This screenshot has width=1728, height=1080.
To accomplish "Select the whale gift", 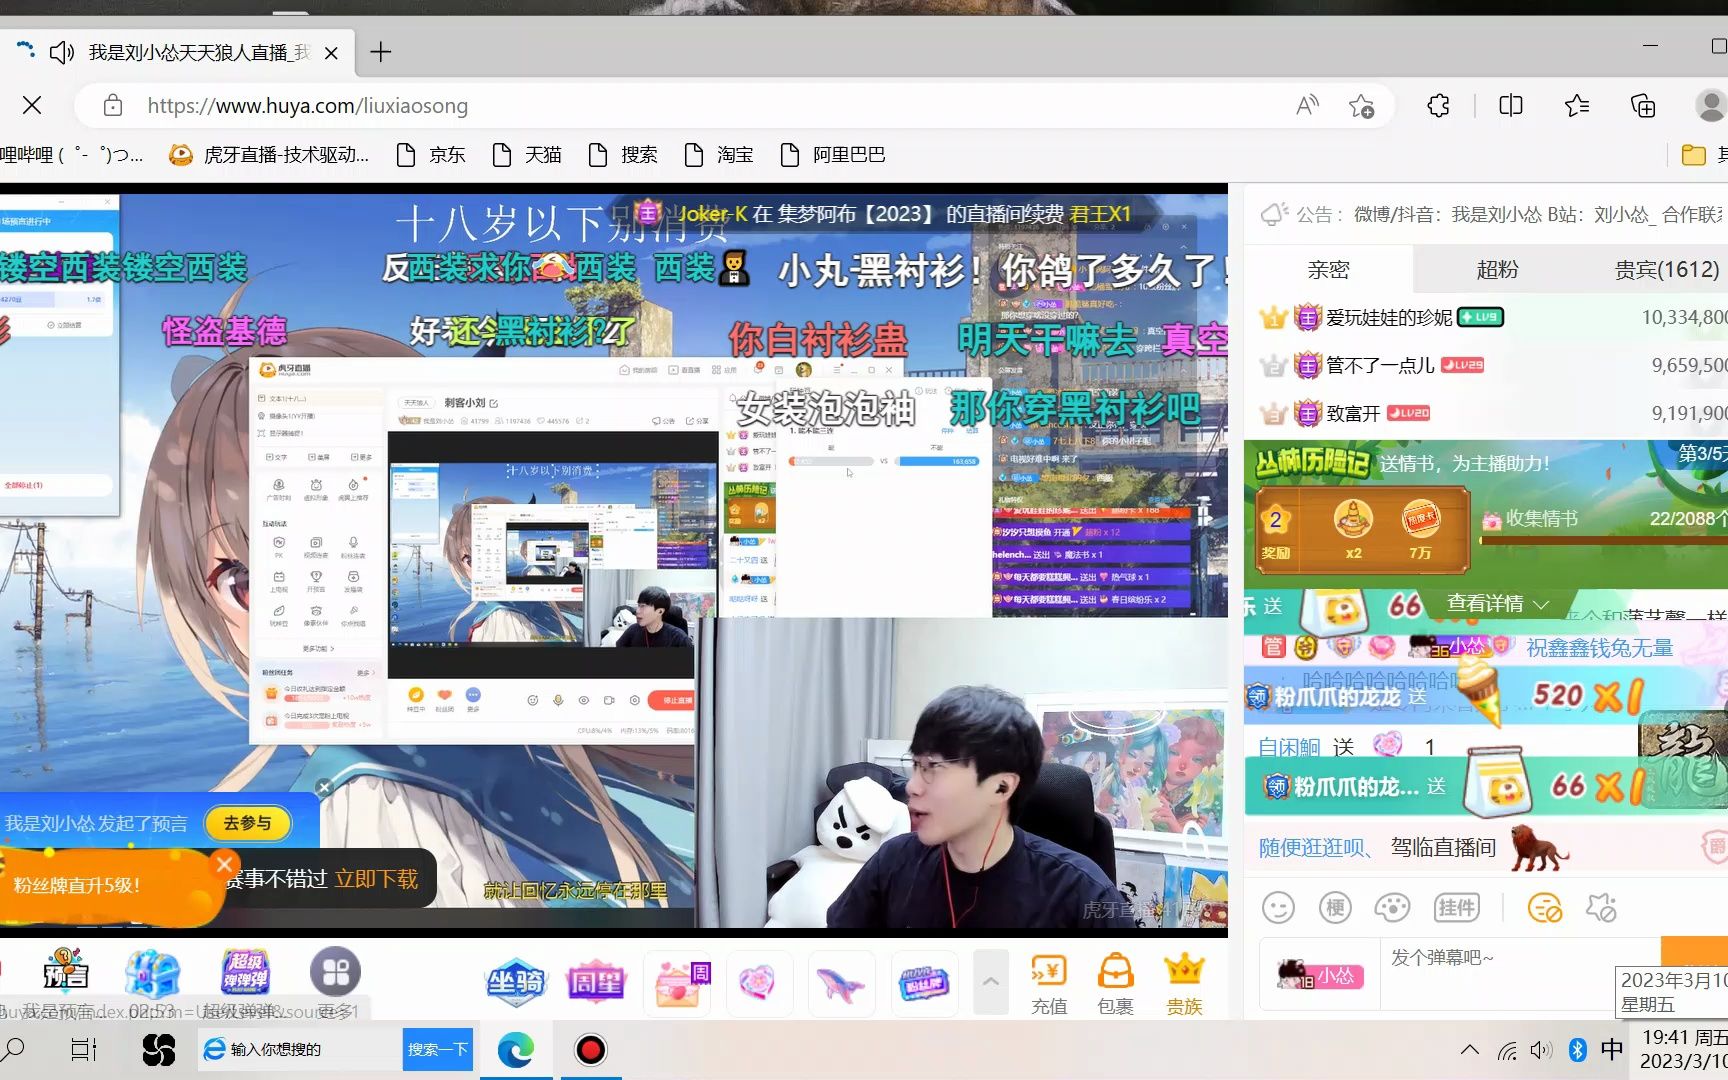I will coord(840,985).
